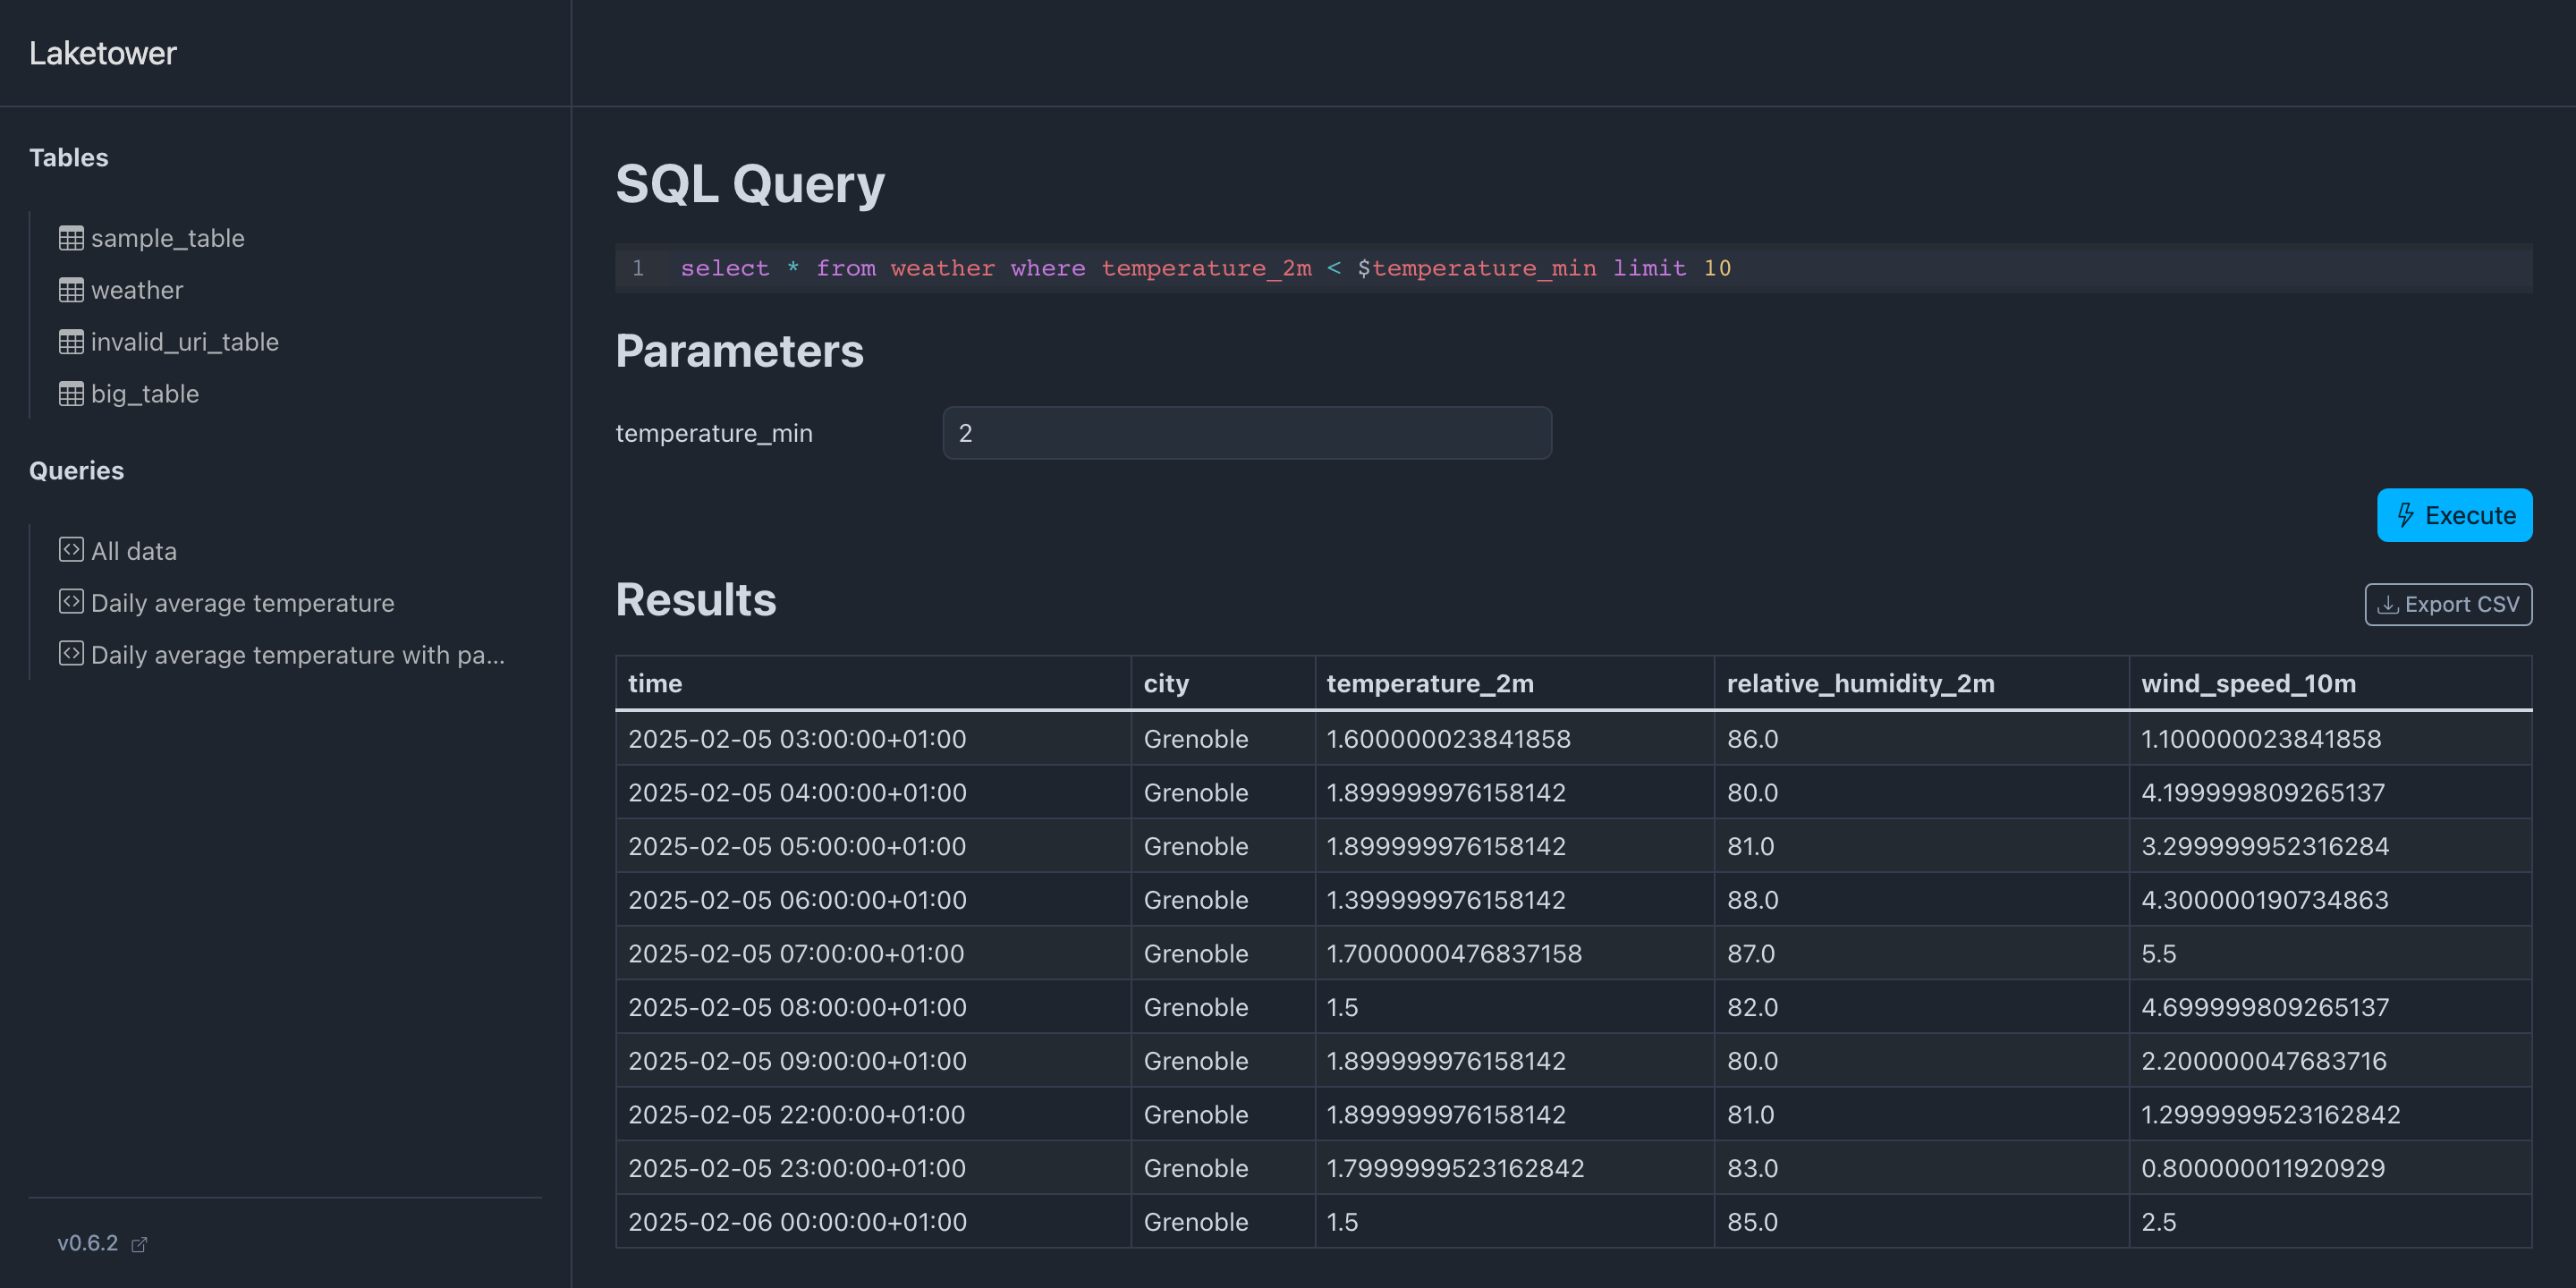The image size is (2576, 1288).
Task: Click the Daily average temperature query icon
Action: (x=71, y=602)
